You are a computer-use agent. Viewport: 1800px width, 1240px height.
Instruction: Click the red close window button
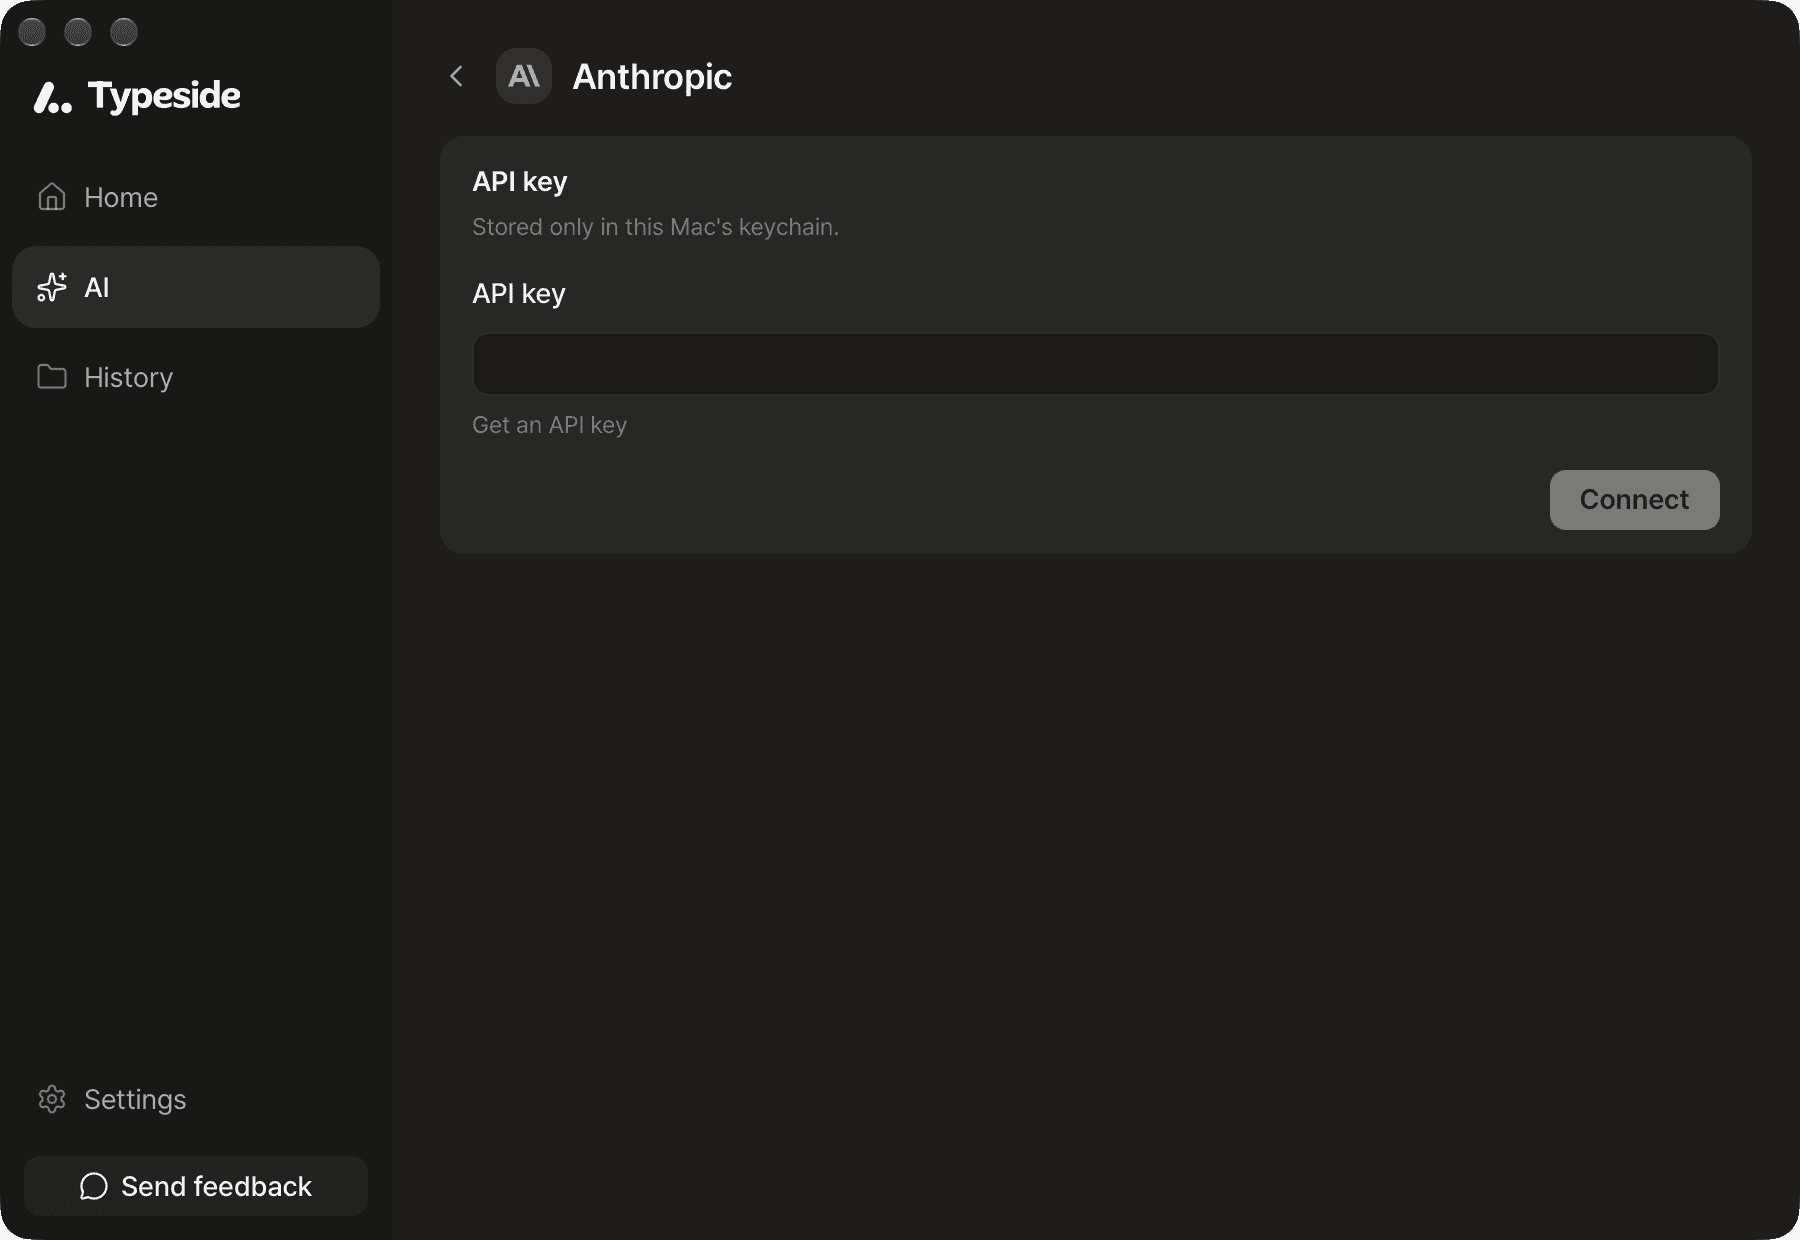[32, 32]
